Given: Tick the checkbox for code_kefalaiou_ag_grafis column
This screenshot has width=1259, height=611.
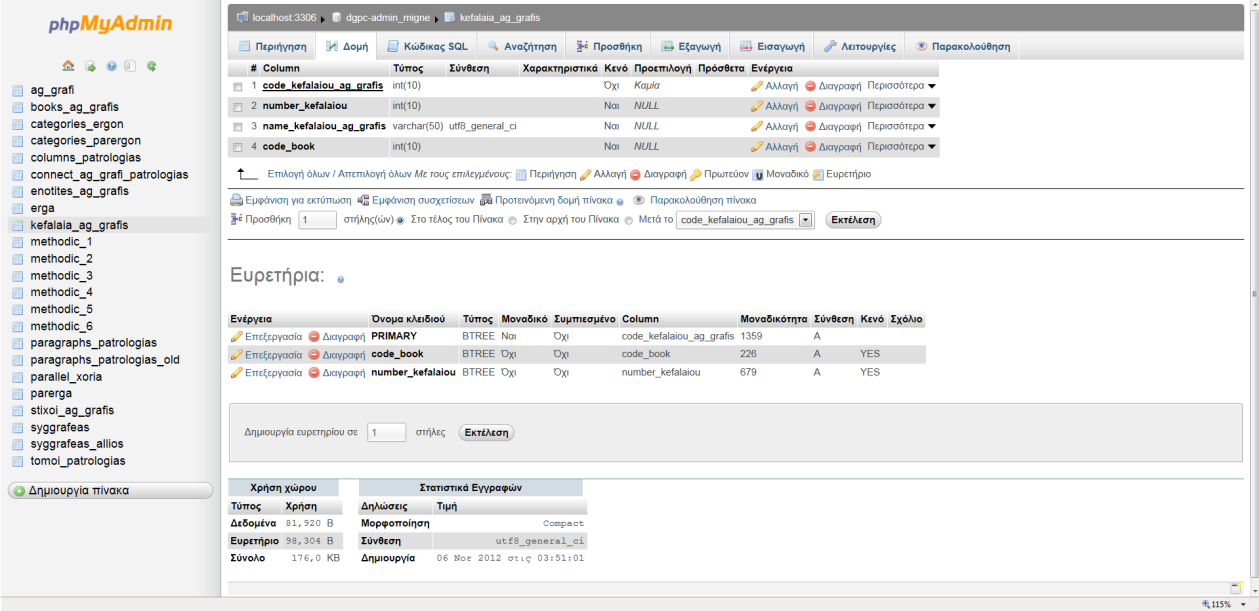Looking at the screenshot, I should pyautogui.click(x=238, y=87).
